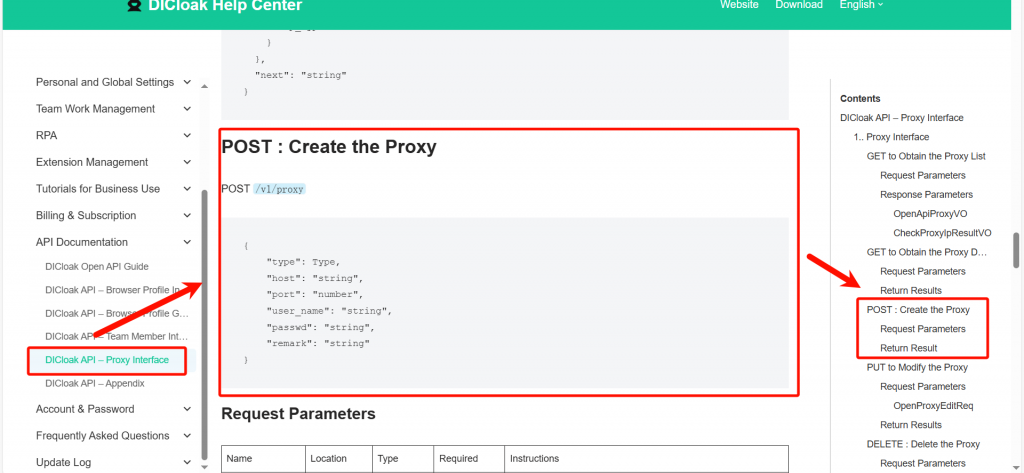This screenshot has height=473, width=1024.
Task: Collapse API Documentation chevron
Action: [187, 242]
